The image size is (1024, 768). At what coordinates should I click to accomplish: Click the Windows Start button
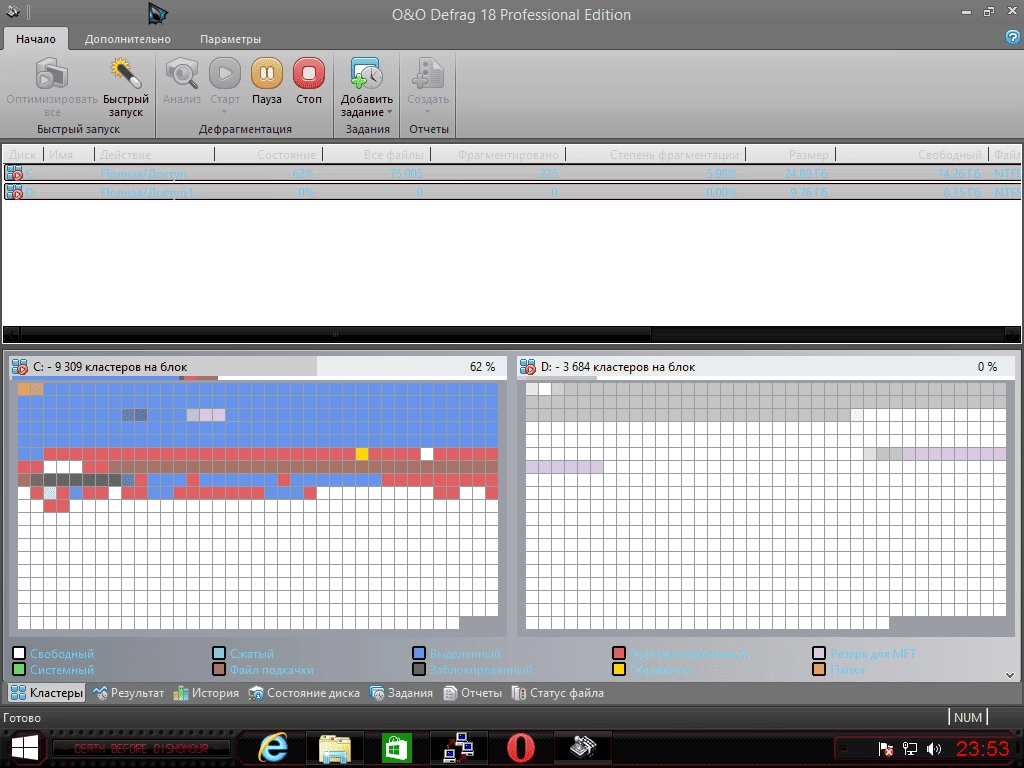point(25,748)
